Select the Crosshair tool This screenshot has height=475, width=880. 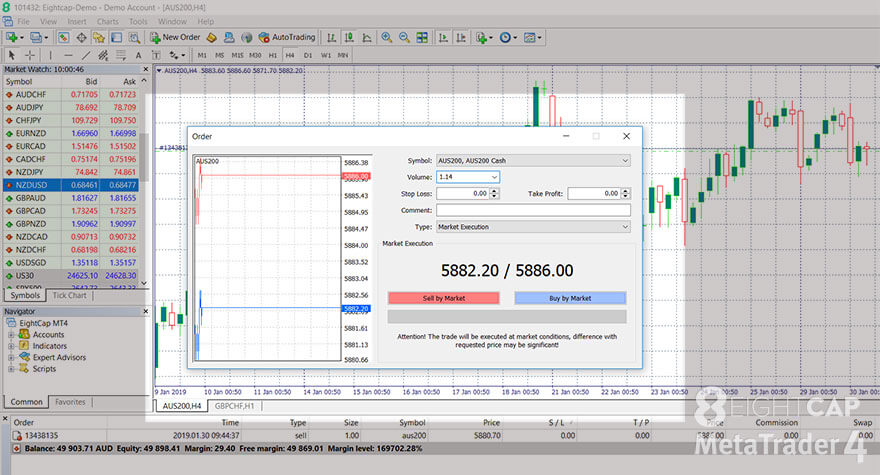coord(30,55)
